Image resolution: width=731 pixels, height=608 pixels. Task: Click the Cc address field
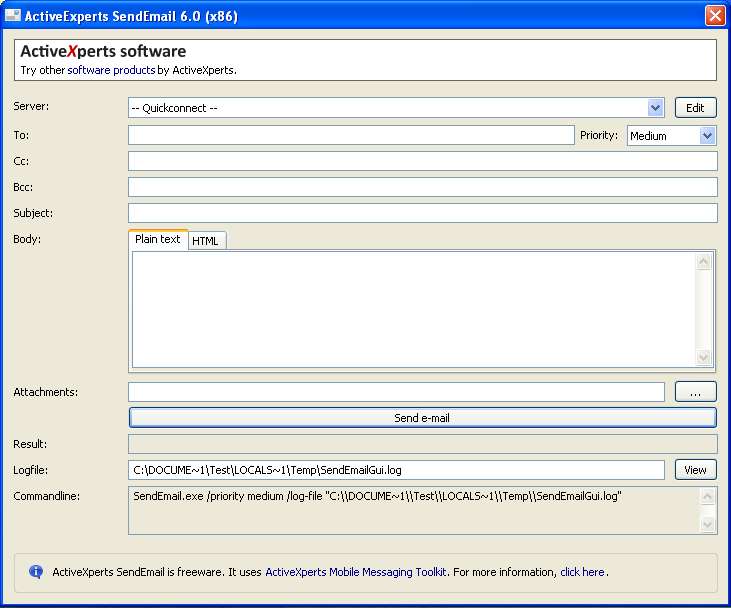pyautogui.click(x=422, y=161)
